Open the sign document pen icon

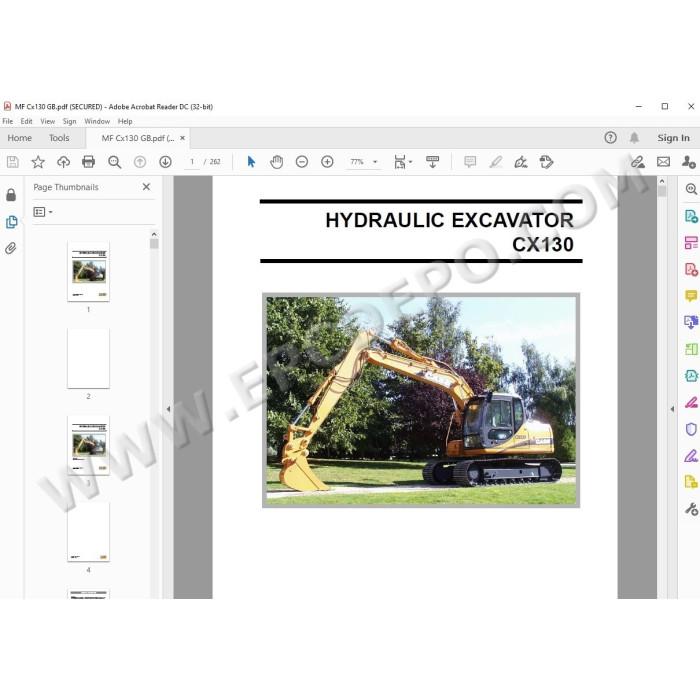(x=521, y=162)
